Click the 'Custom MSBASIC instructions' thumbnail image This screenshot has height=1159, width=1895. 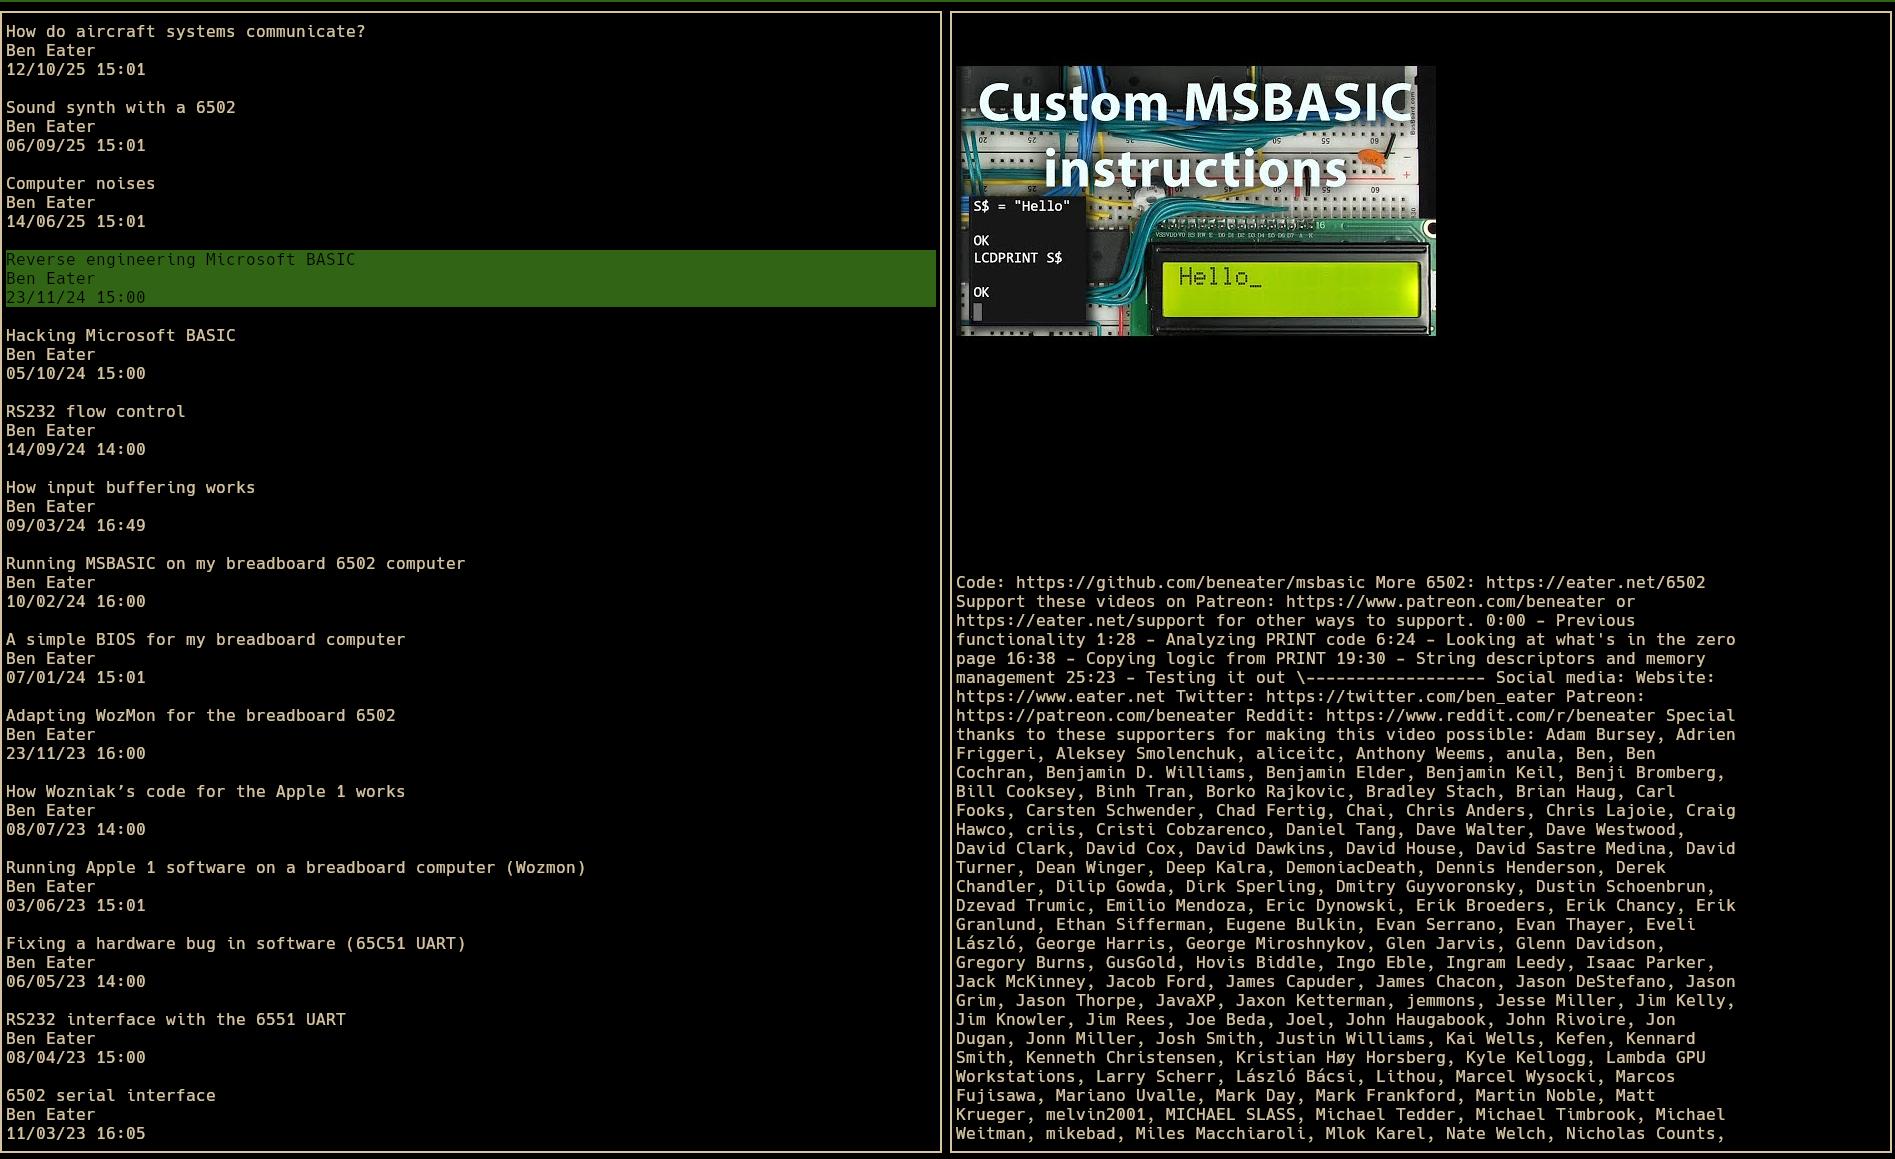click(1195, 201)
